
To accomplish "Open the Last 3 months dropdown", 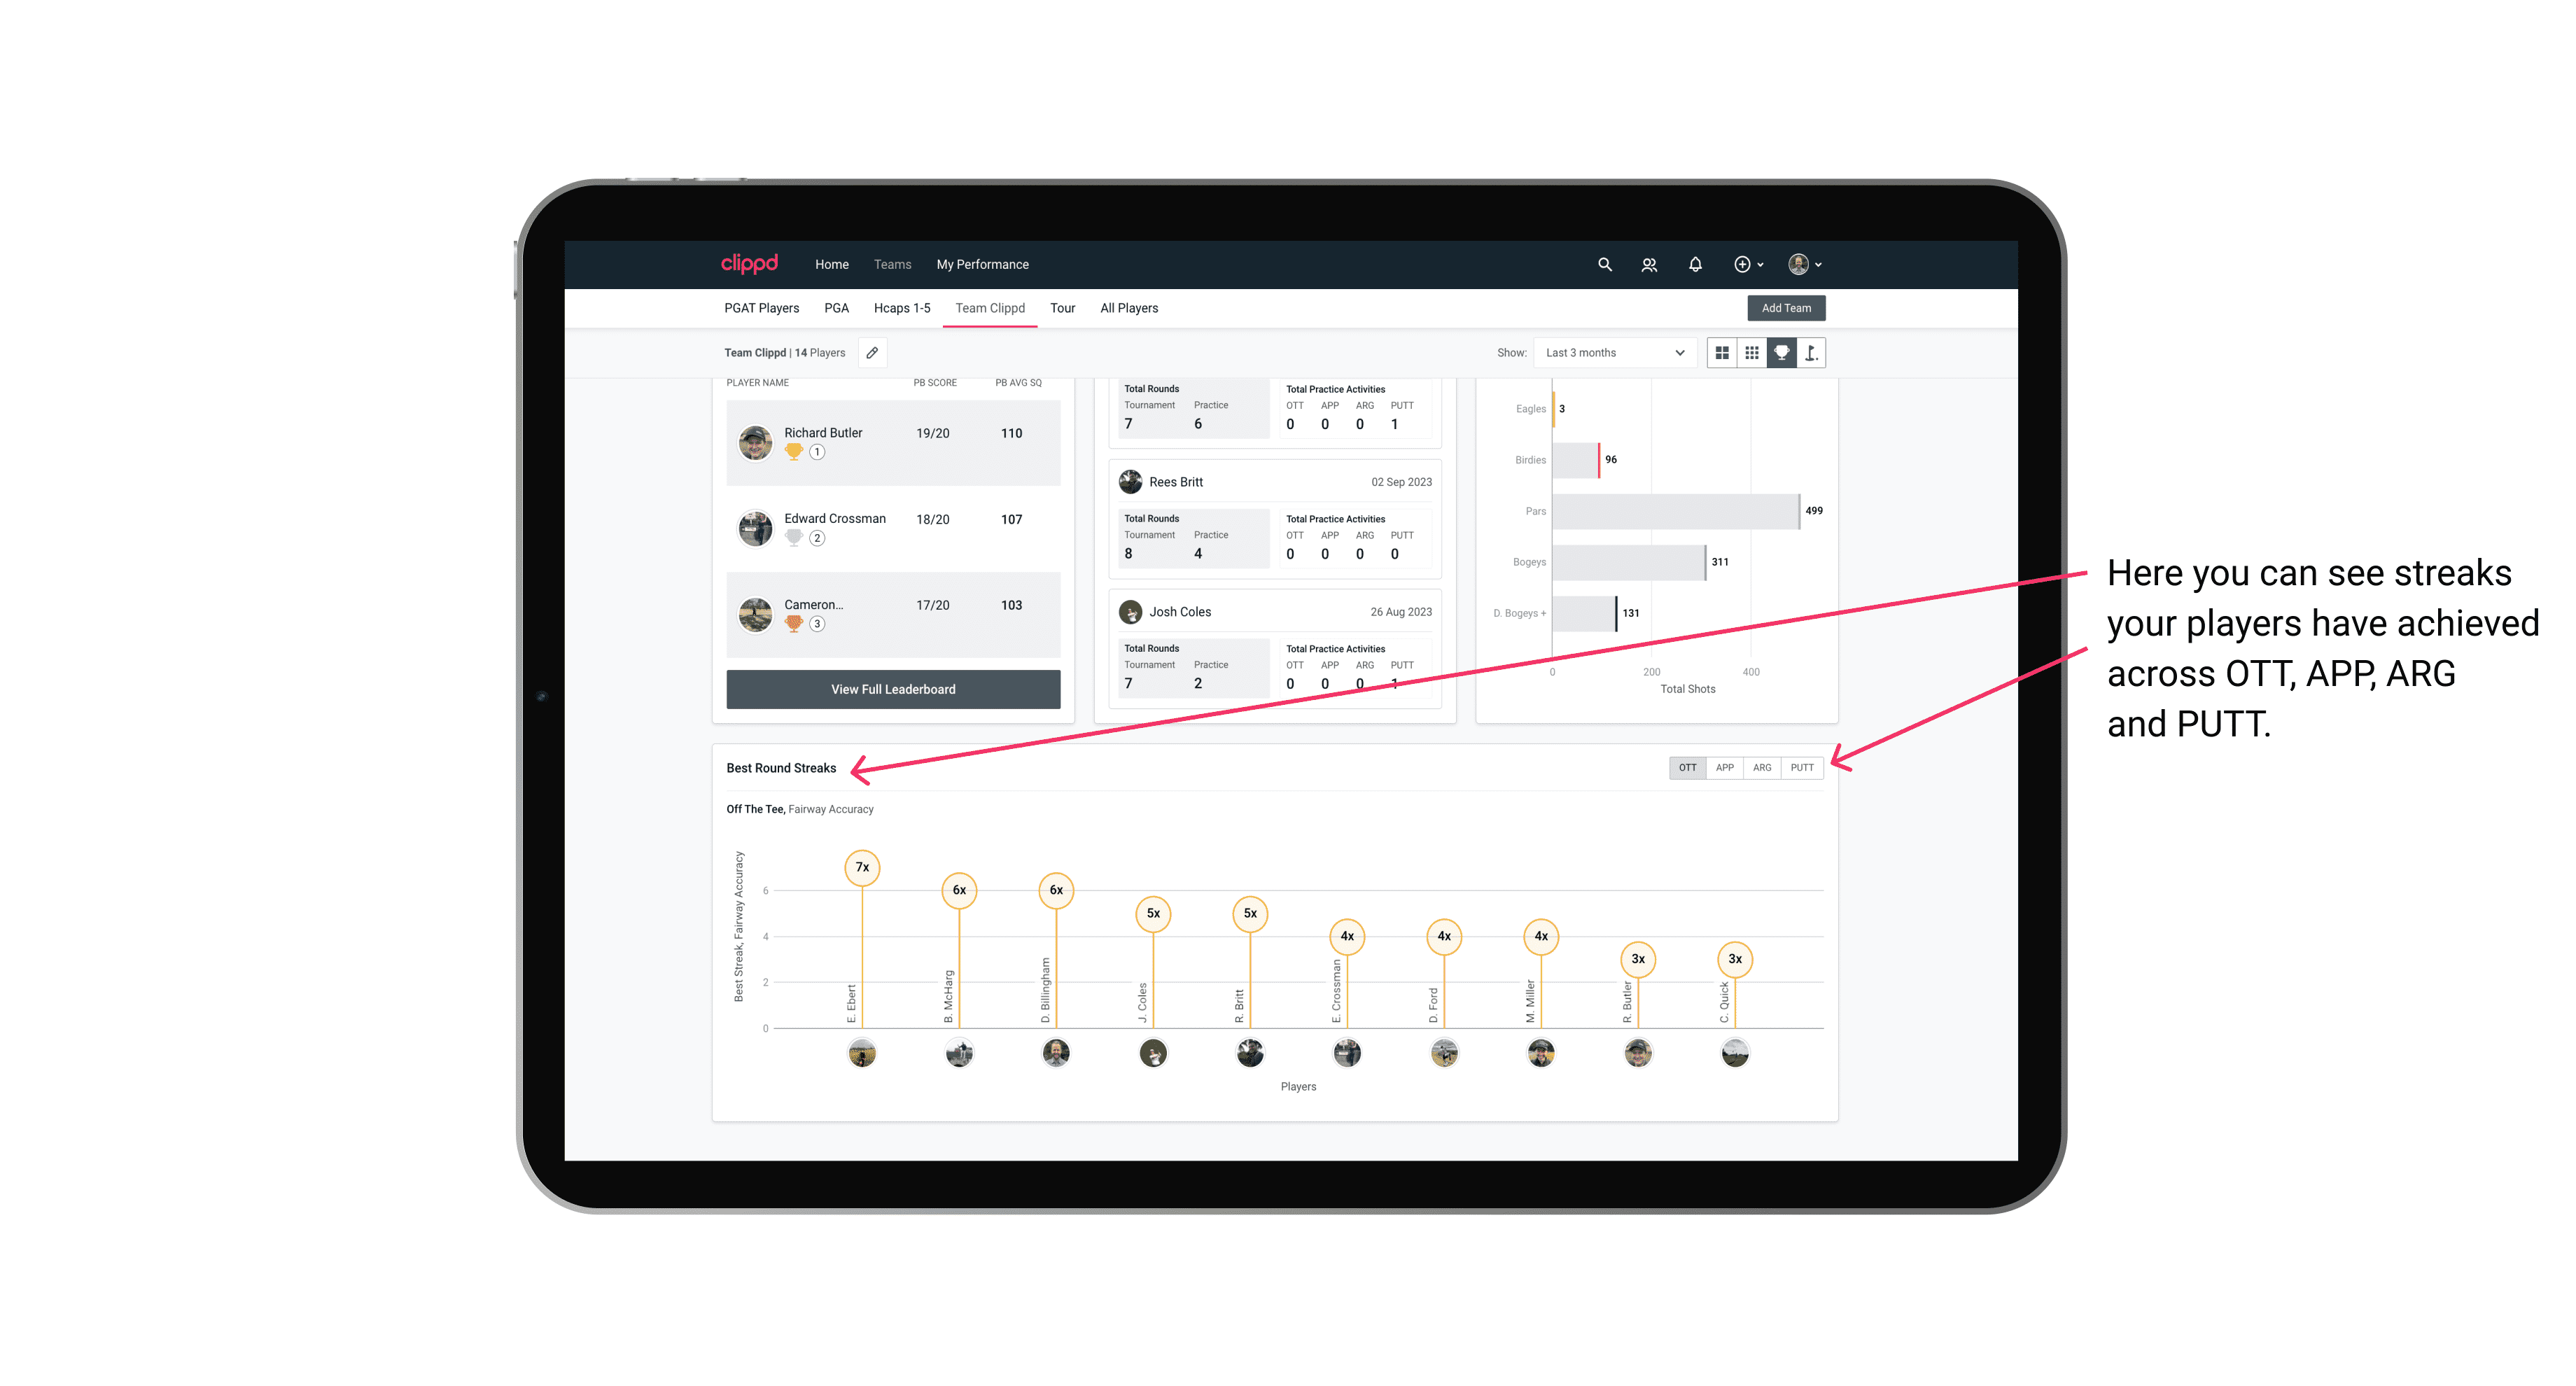I will point(1612,353).
